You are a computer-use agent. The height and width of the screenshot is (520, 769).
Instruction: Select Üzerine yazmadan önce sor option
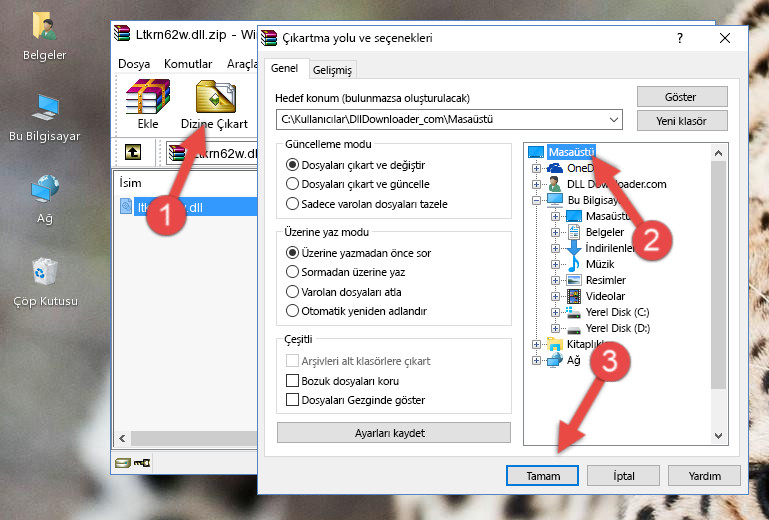point(292,253)
